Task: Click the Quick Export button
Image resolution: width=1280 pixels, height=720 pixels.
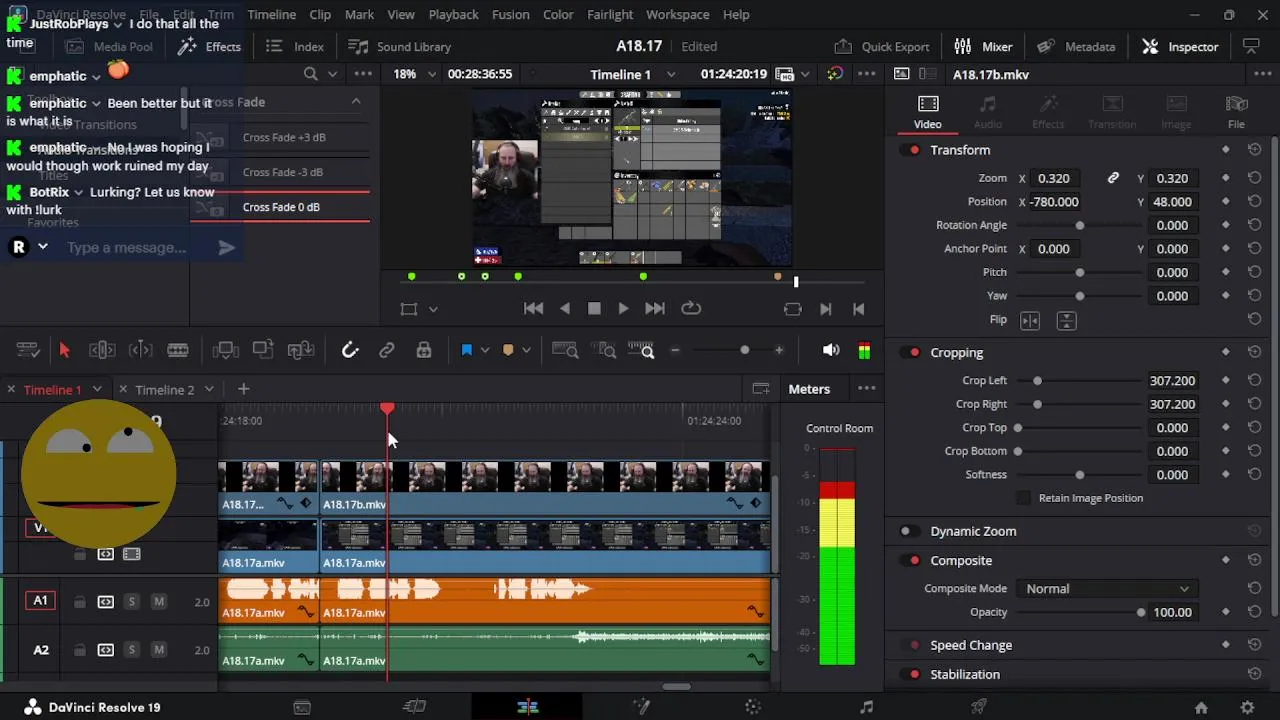Action: pos(882,46)
